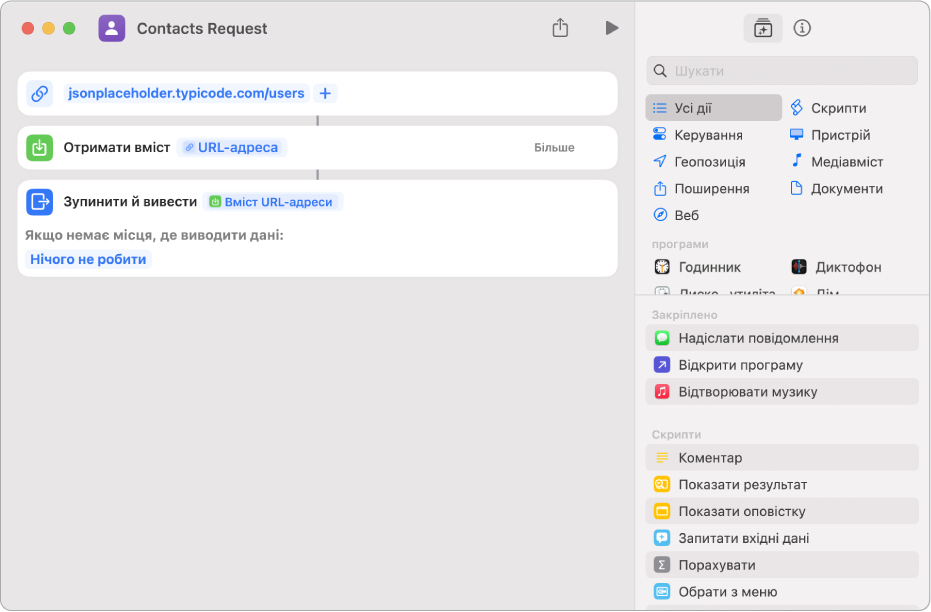
Task: Open the Медіавміст category
Action: pyautogui.click(x=837, y=161)
